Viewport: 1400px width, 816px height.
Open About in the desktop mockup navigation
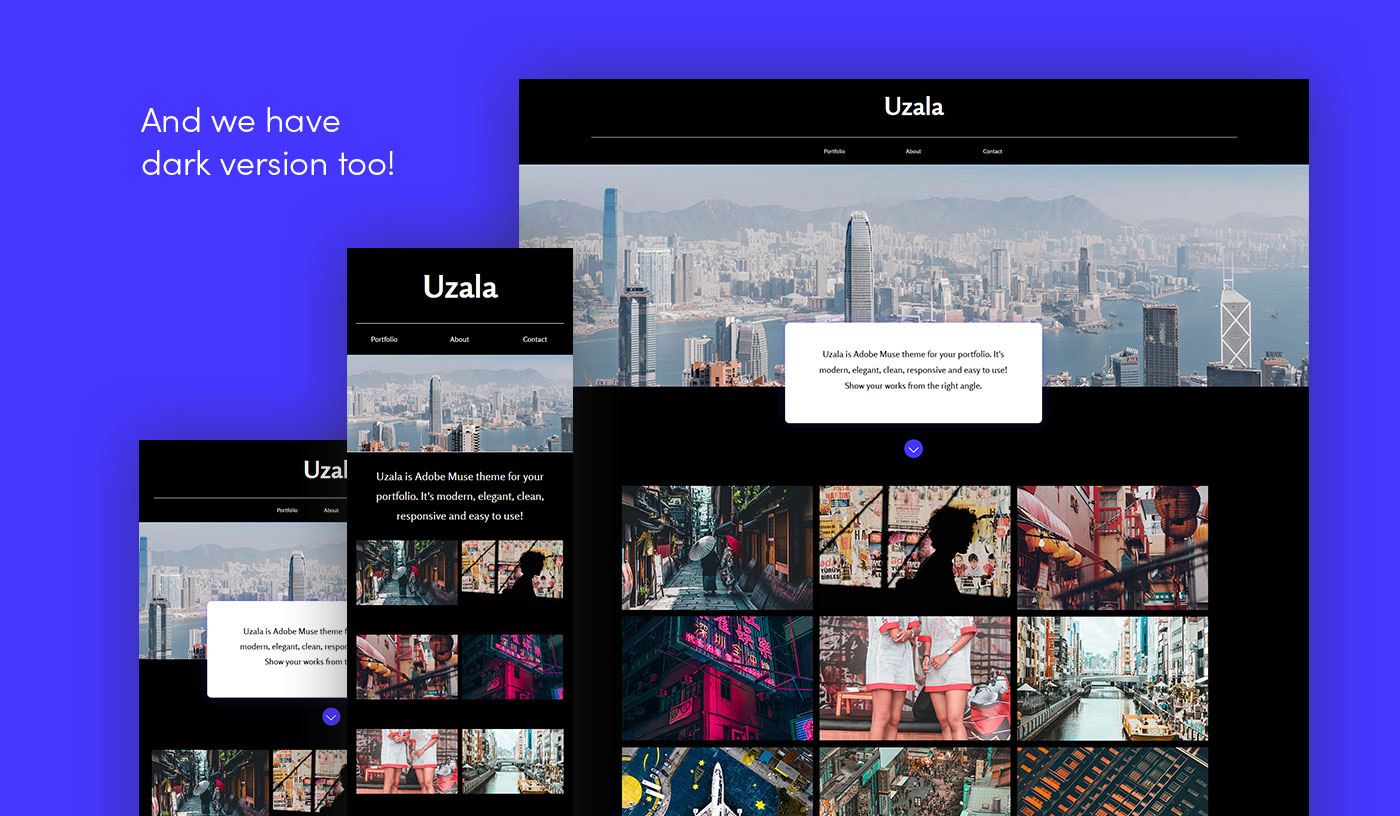click(x=913, y=151)
